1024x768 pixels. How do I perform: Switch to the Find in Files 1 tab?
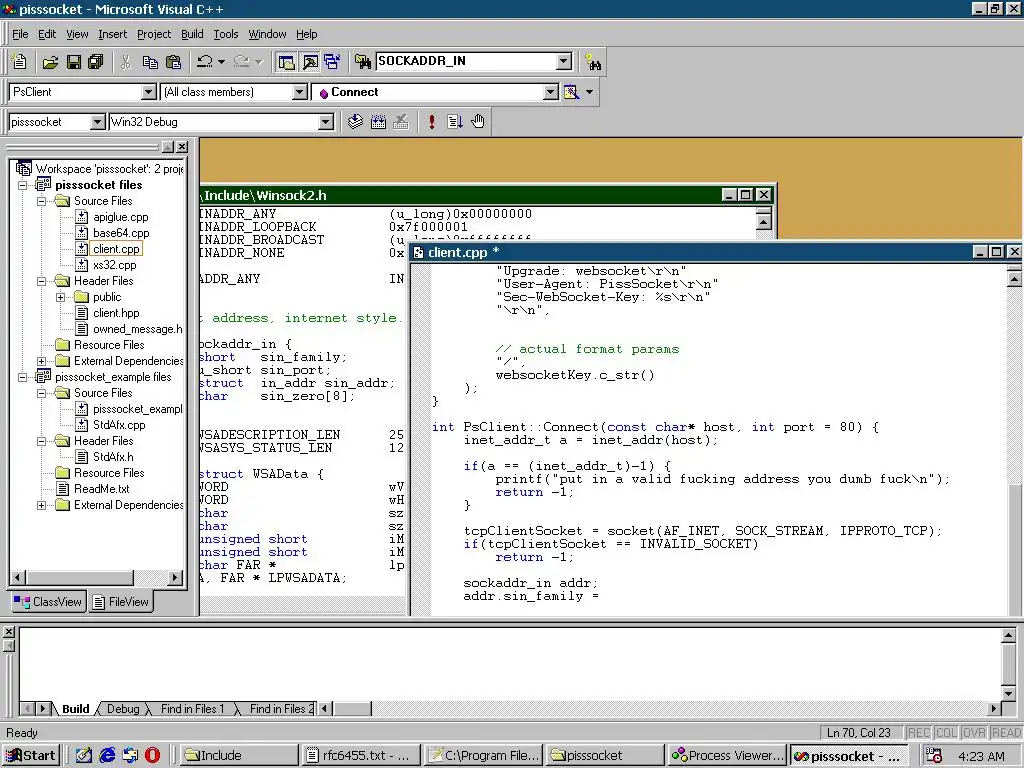click(x=192, y=709)
